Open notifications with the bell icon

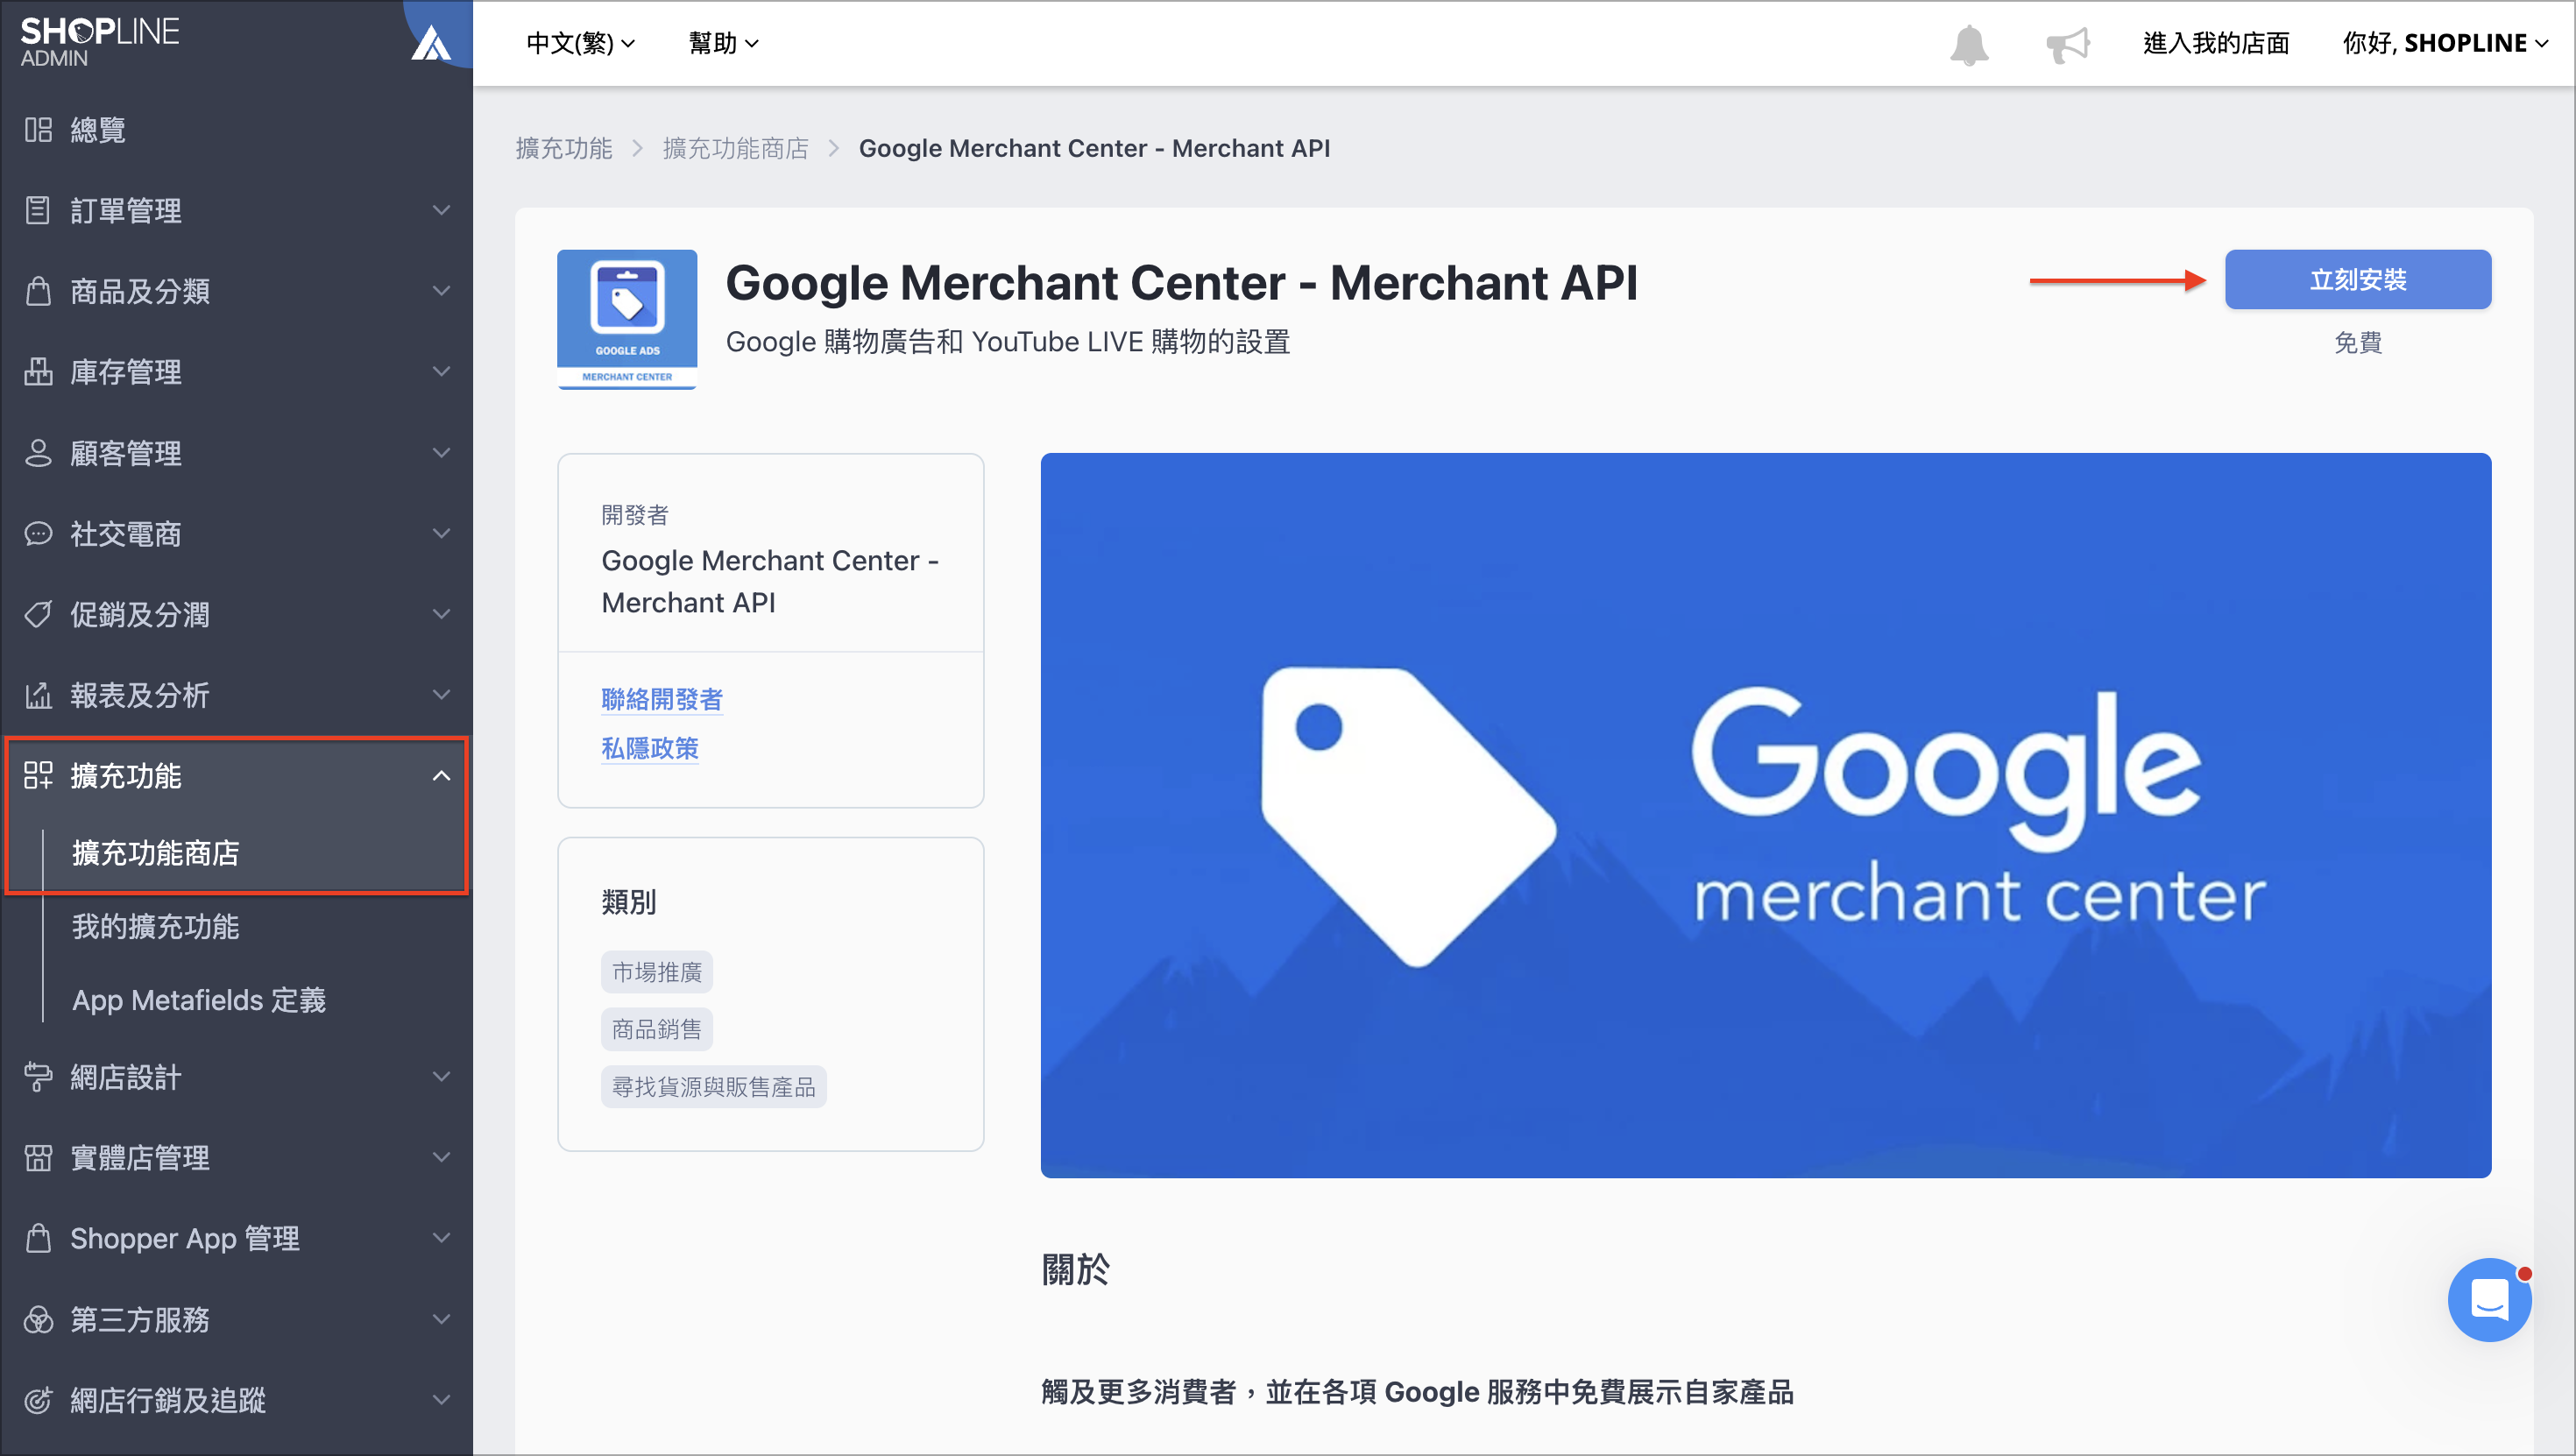pyautogui.click(x=1969, y=44)
